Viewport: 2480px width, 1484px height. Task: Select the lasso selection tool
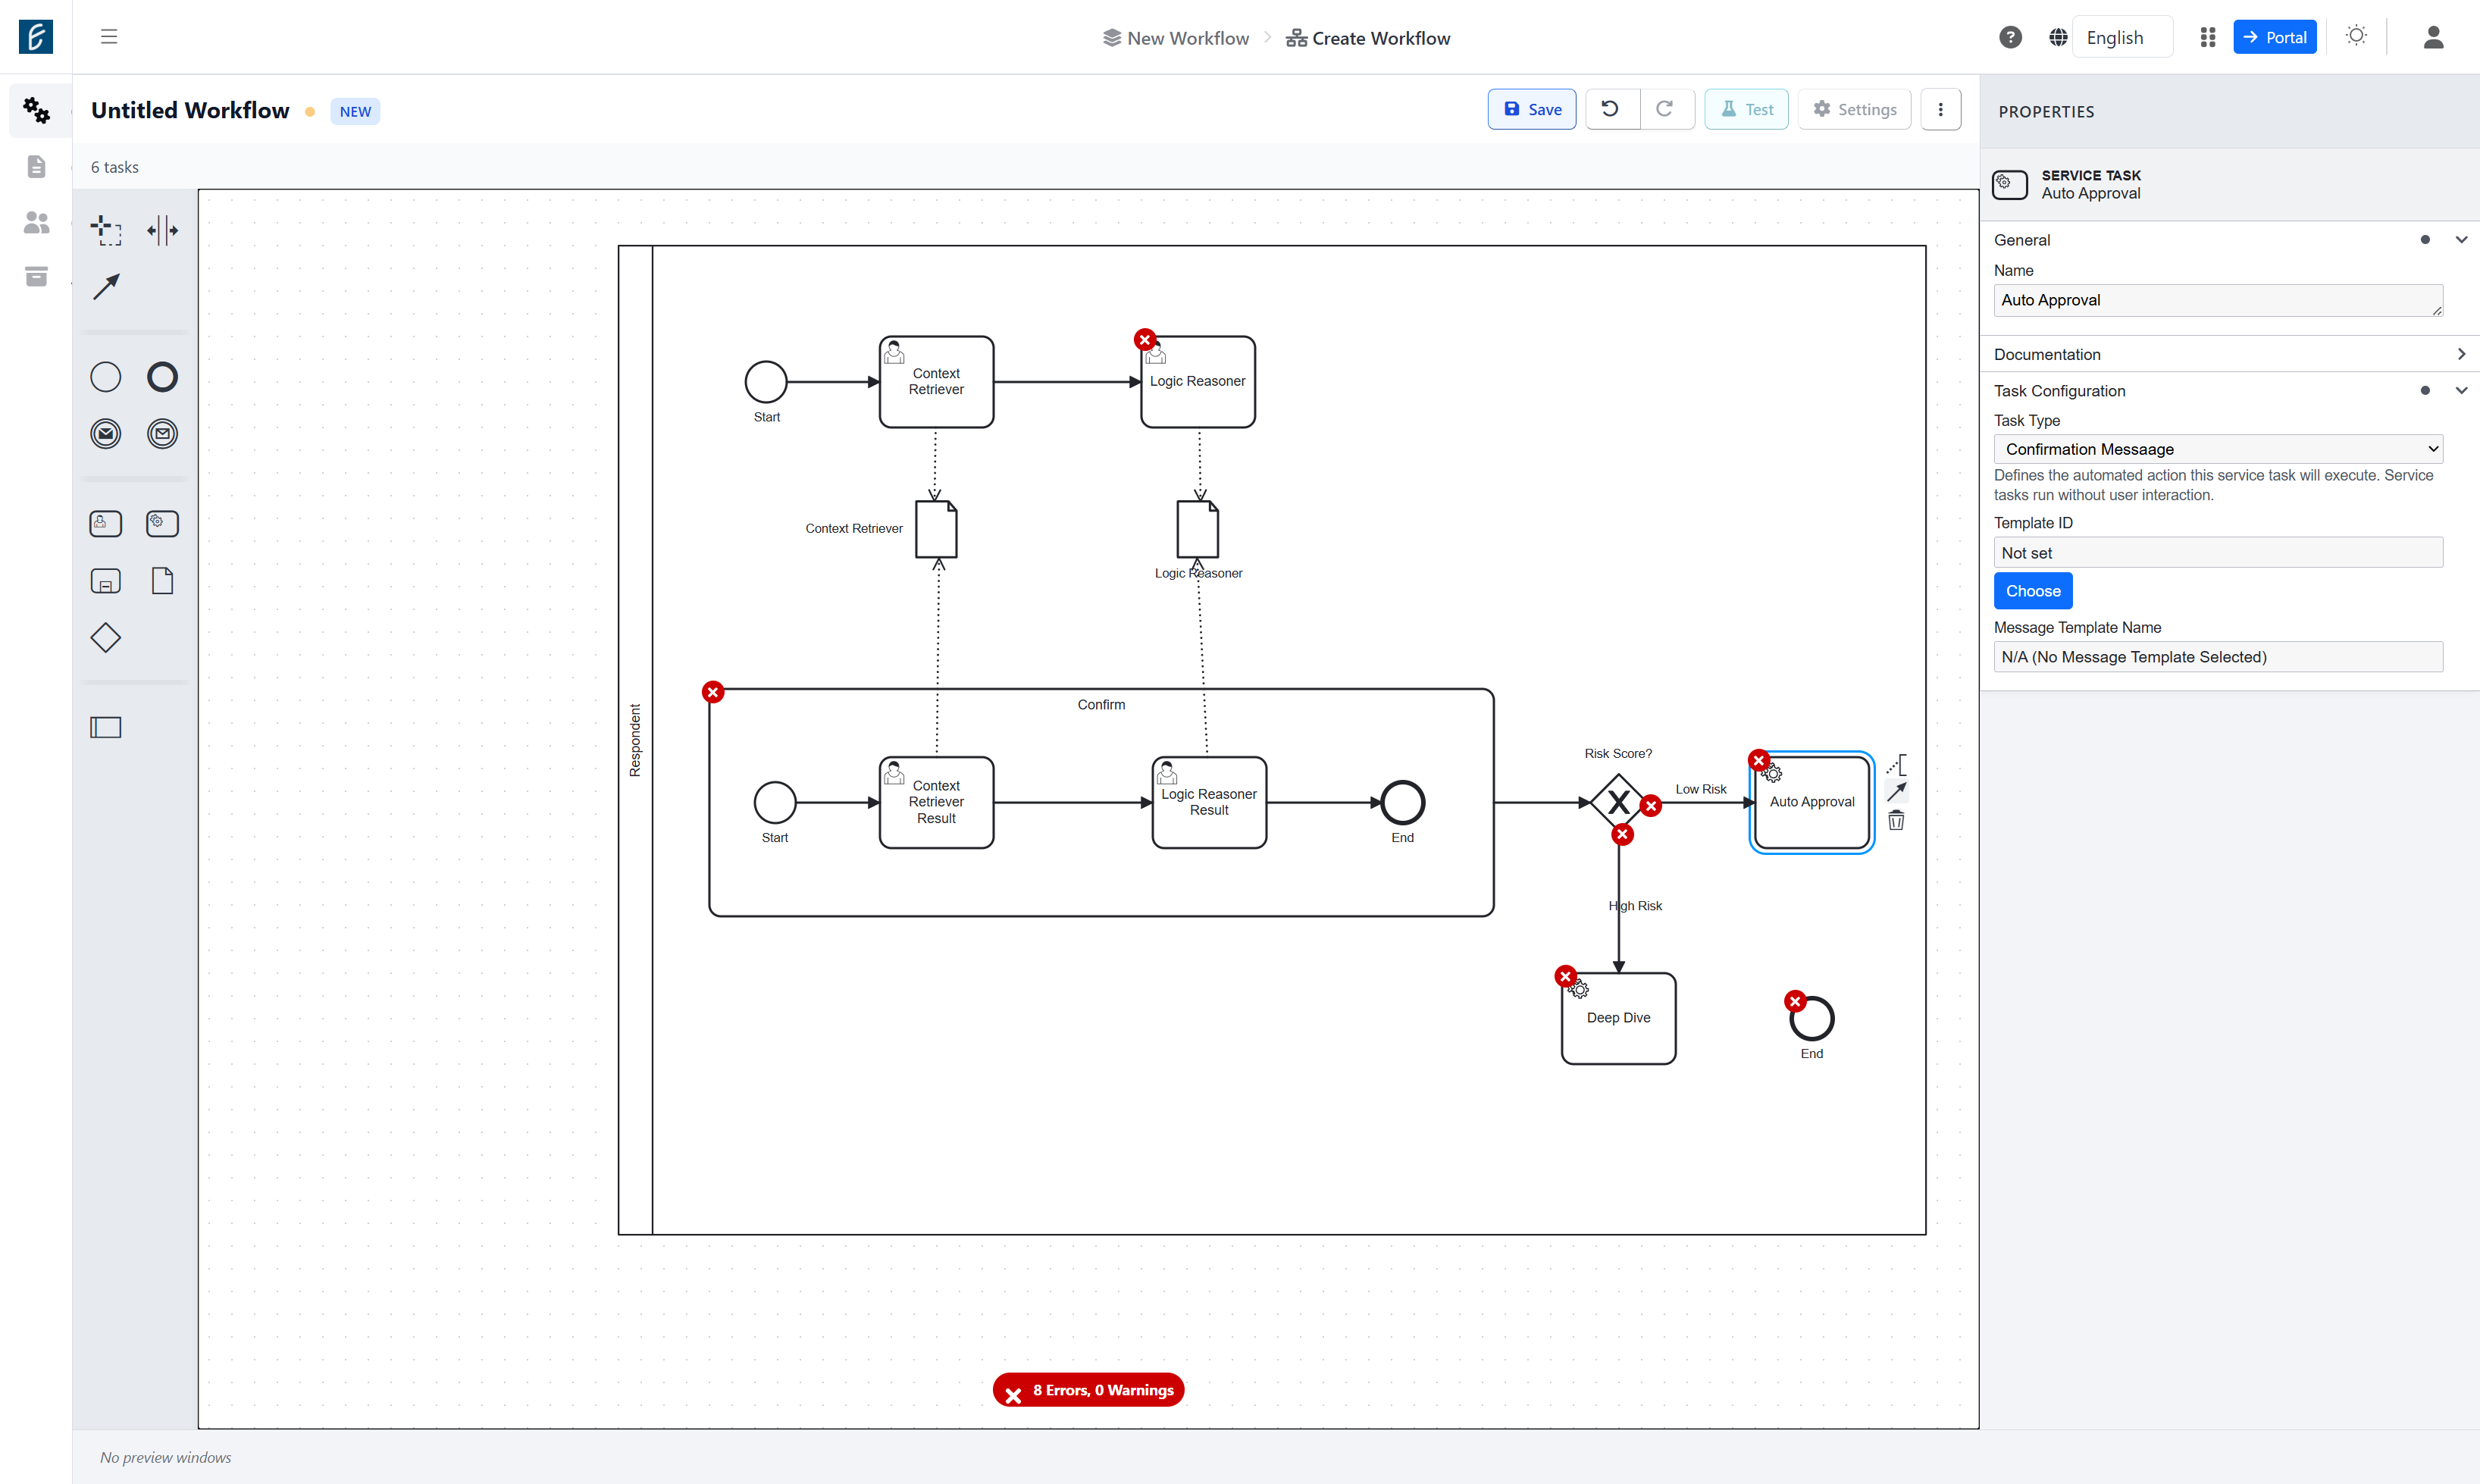coord(106,230)
